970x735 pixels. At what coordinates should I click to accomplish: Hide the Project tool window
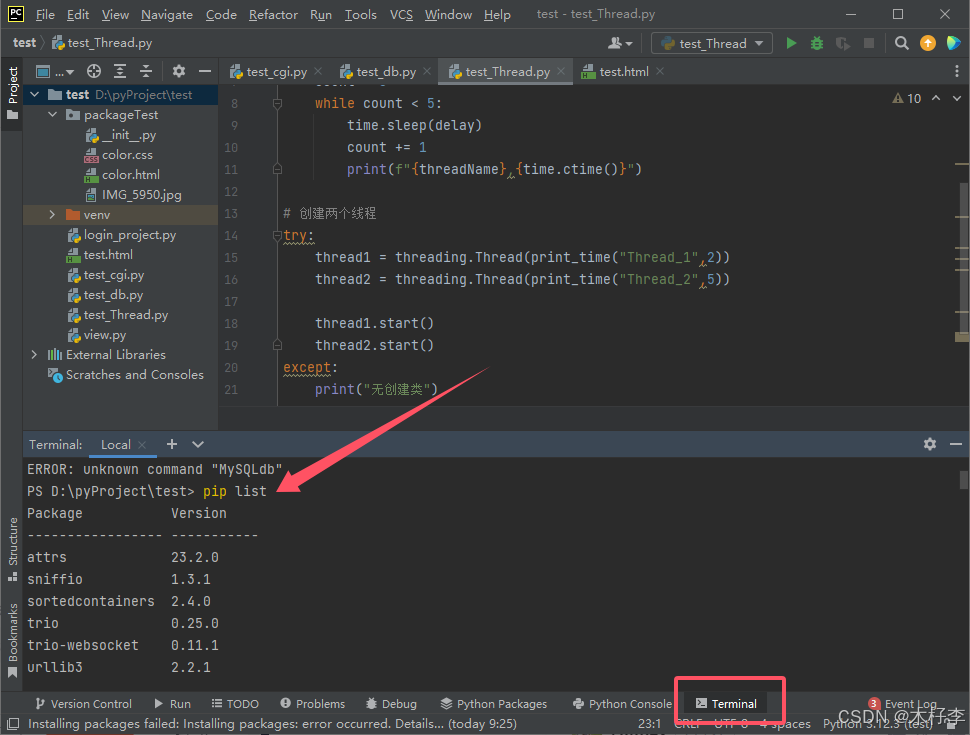205,72
